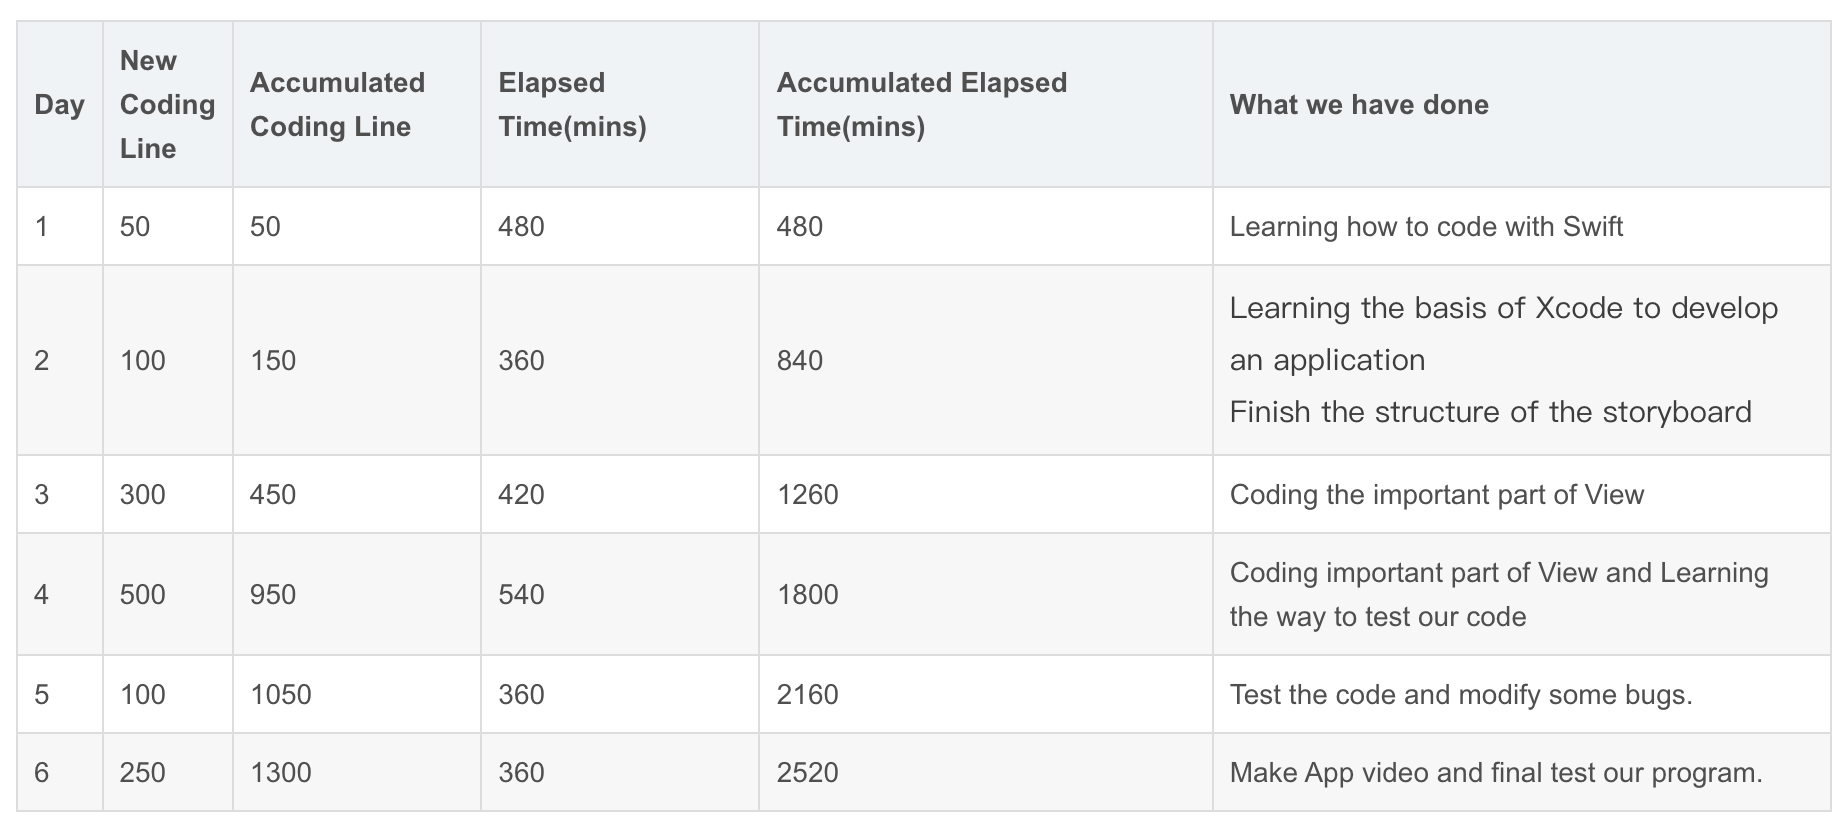Click the accumulated coding line value 450
Image resolution: width=1840 pixels, height=830 pixels.
click(273, 495)
